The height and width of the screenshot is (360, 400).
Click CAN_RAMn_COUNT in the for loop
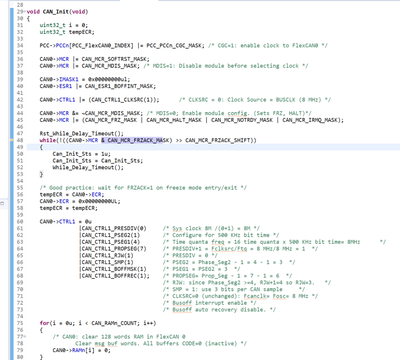tap(114, 323)
